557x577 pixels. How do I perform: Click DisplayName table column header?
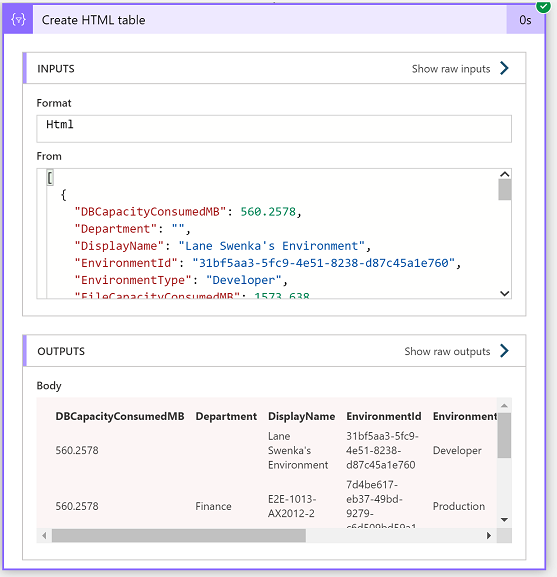tap(301, 416)
